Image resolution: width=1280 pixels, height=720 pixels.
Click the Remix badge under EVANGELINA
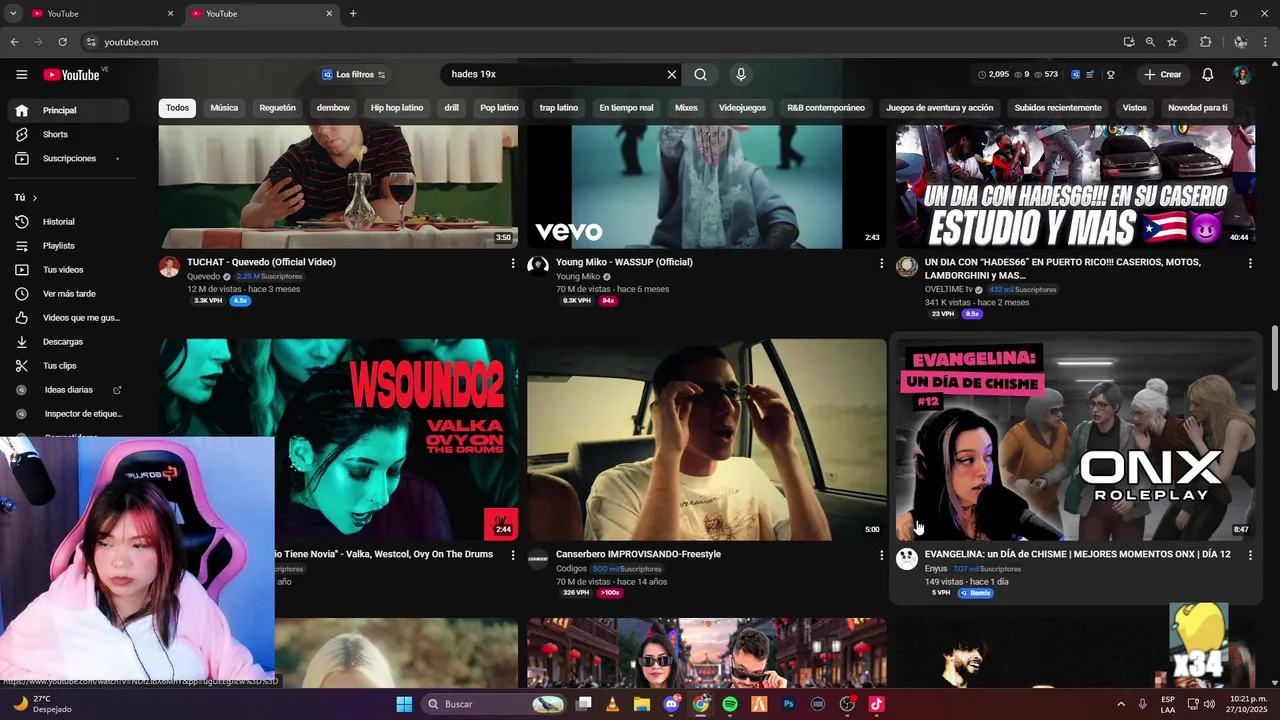pos(975,593)
